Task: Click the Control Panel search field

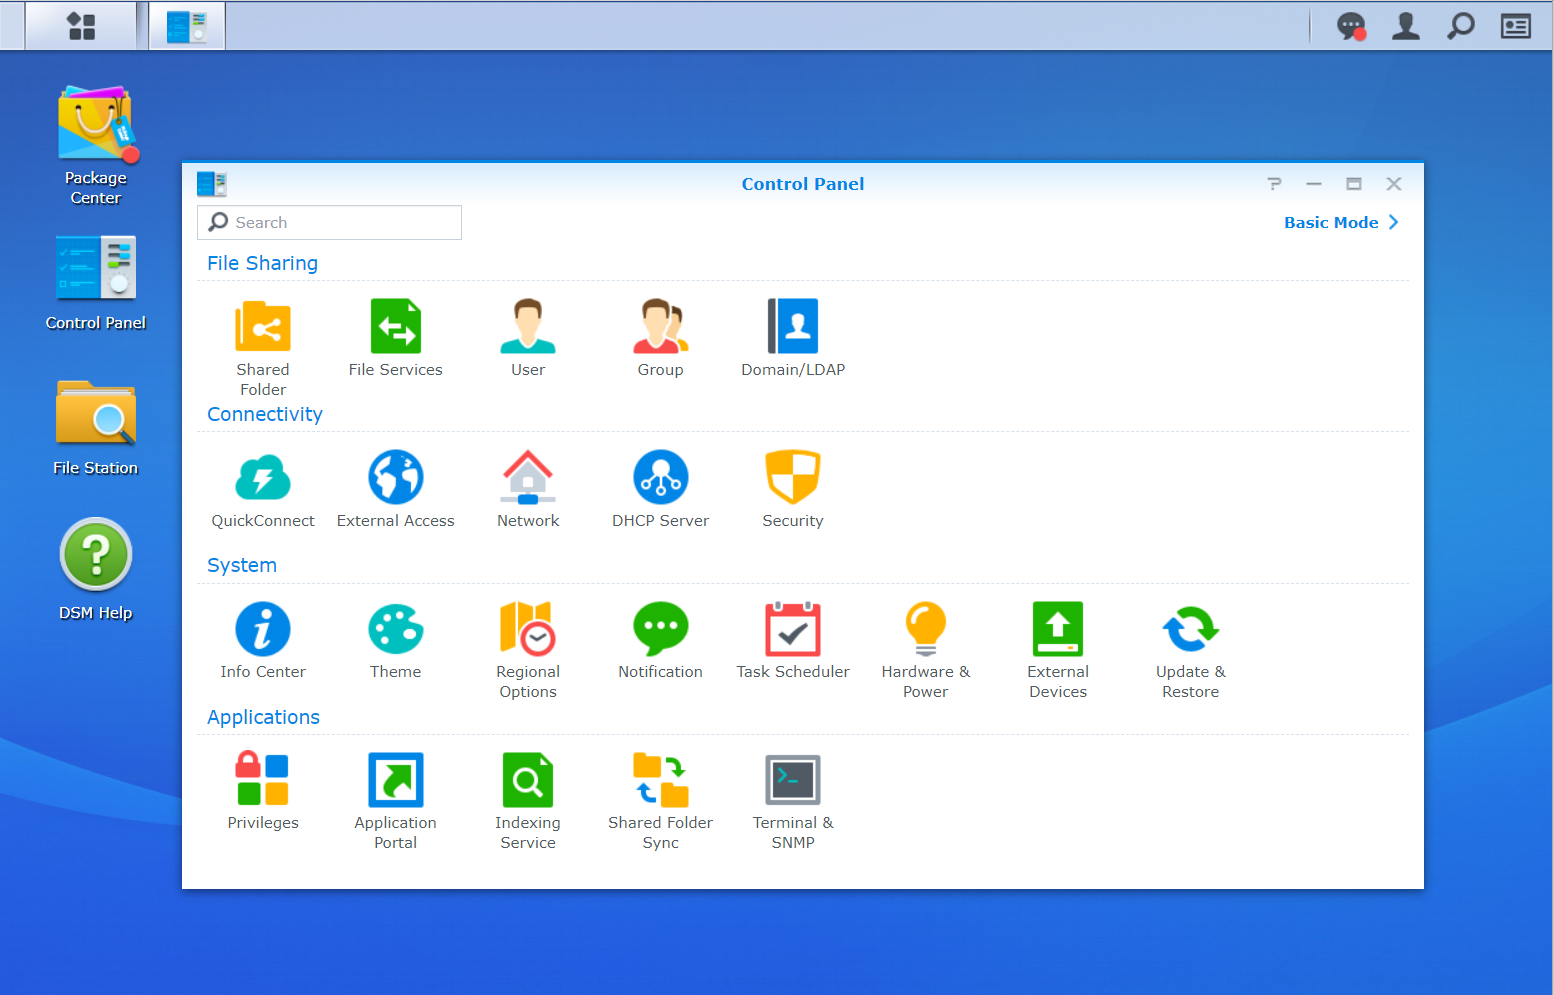Action: [x=330, y=222]
